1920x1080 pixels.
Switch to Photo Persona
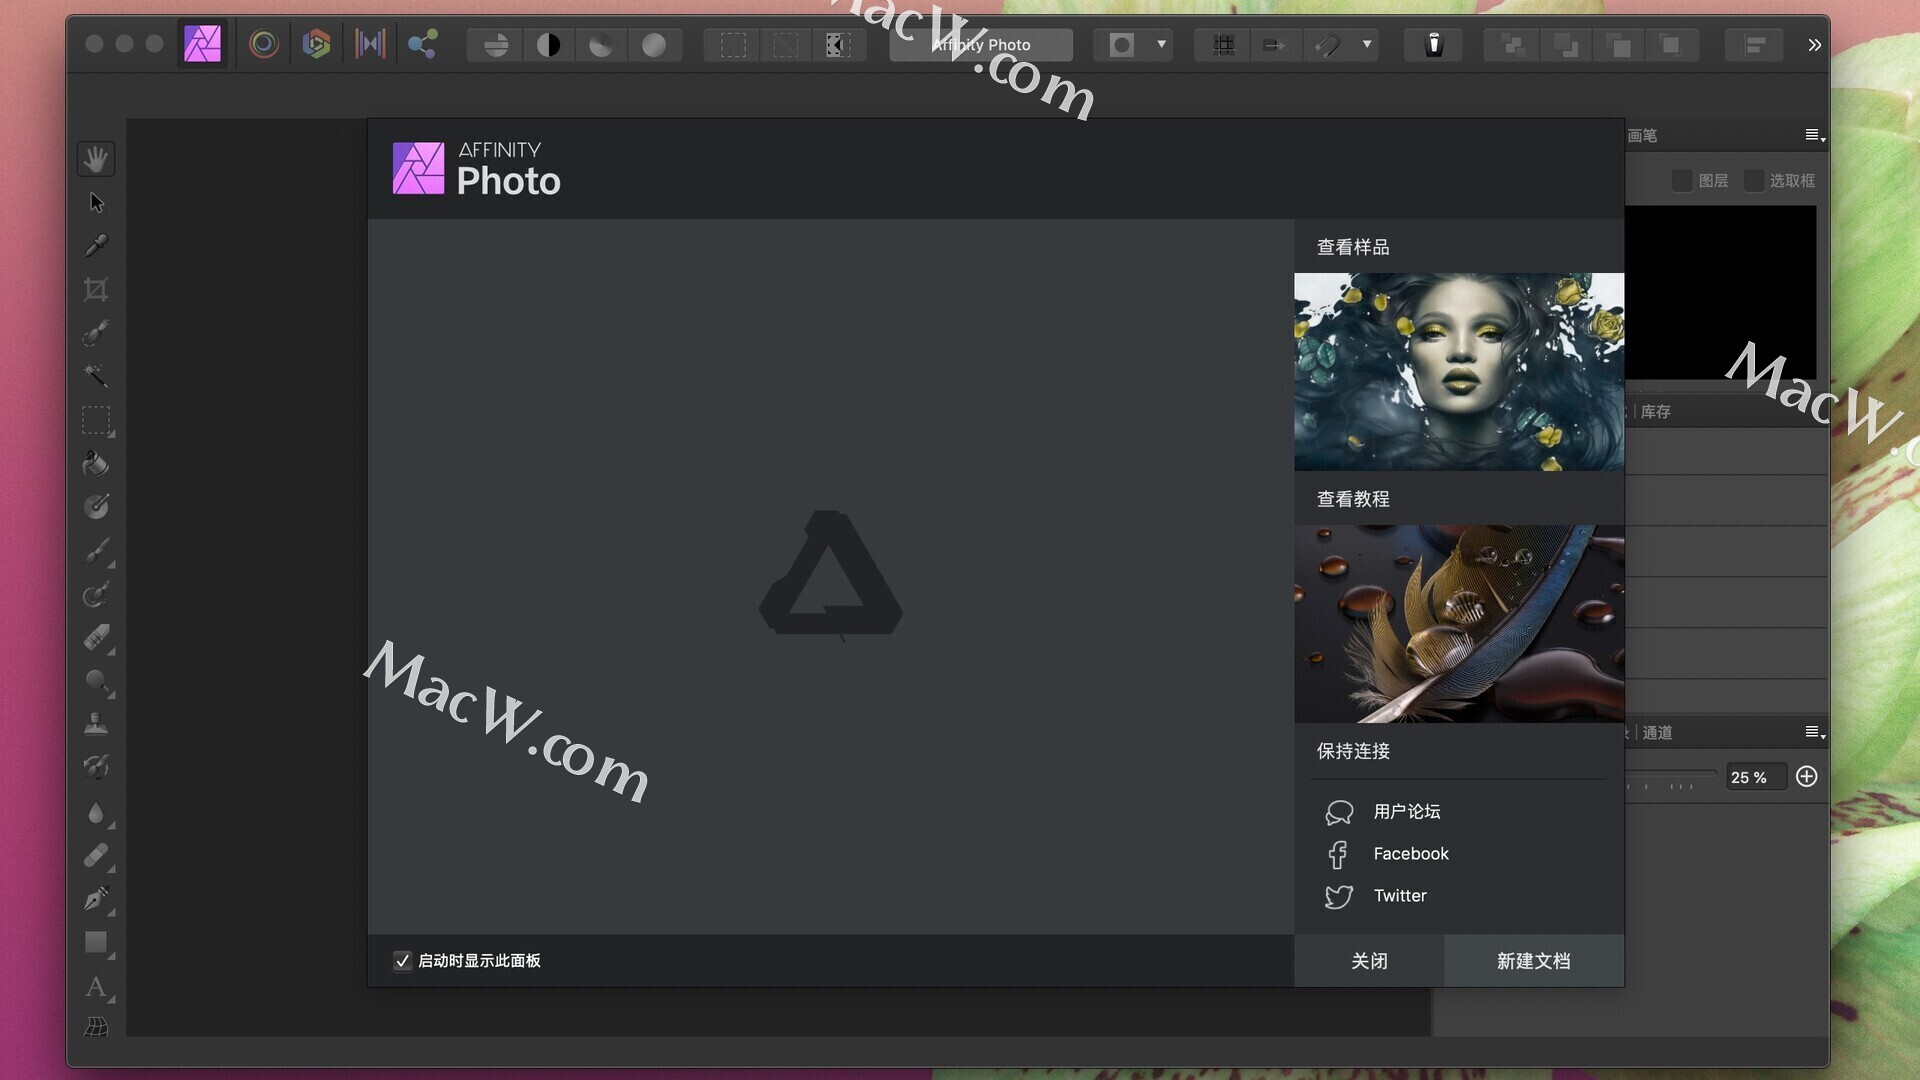click(203, 44)
